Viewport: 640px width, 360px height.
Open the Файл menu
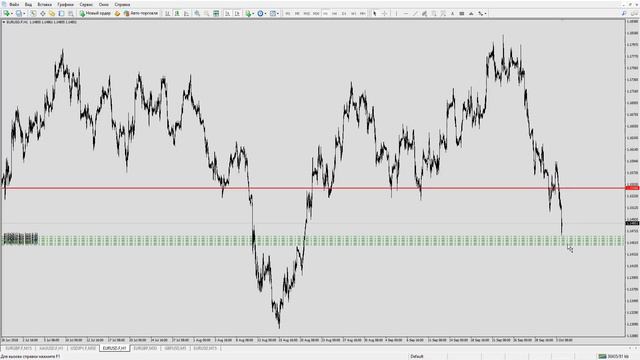(14, 4)
